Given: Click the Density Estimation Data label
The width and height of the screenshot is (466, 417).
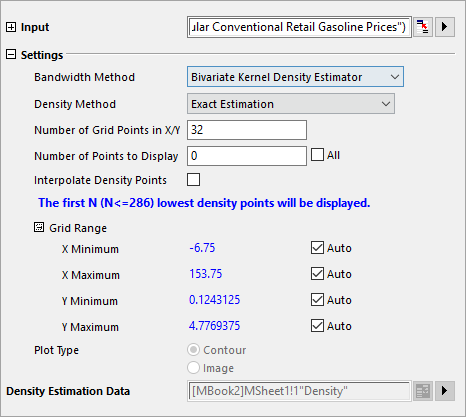Looking at the screenshot, I should pyautogui.click(x=68, y=391).
